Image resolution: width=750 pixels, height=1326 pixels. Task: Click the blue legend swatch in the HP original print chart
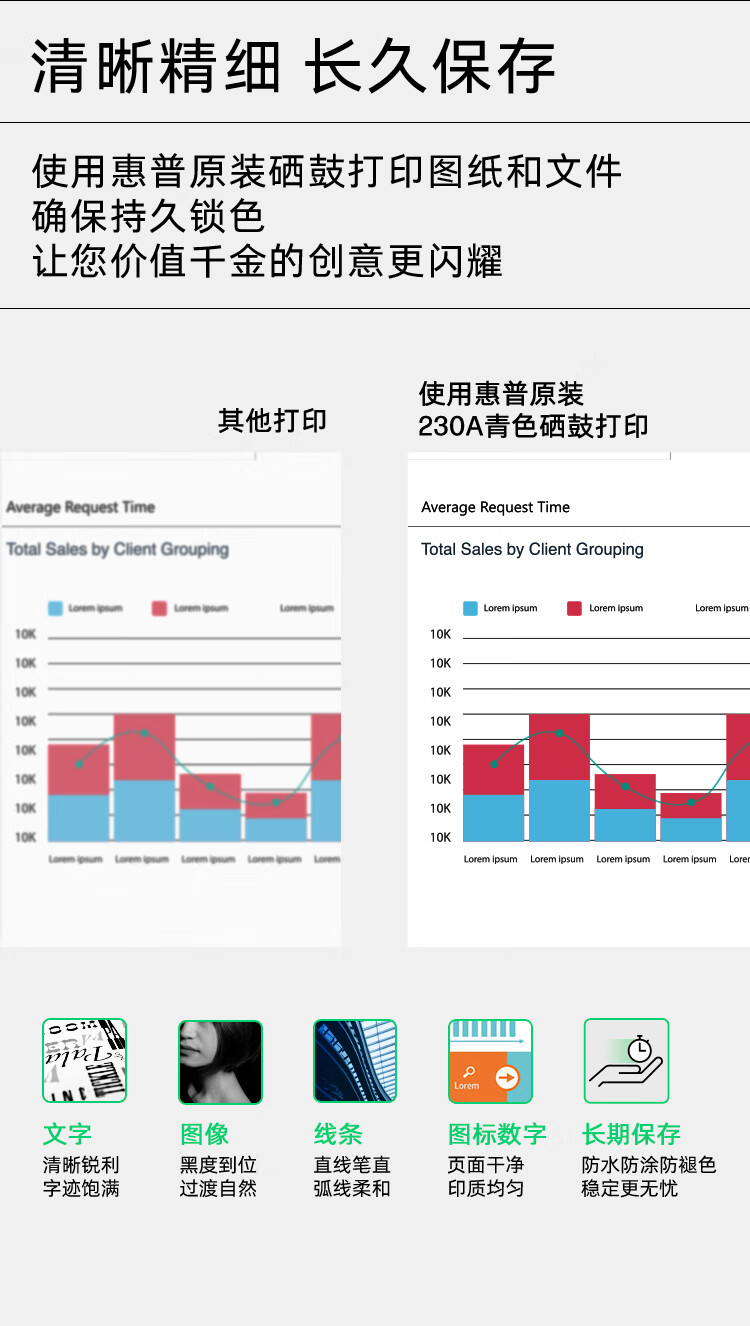(x=470, y=608)
